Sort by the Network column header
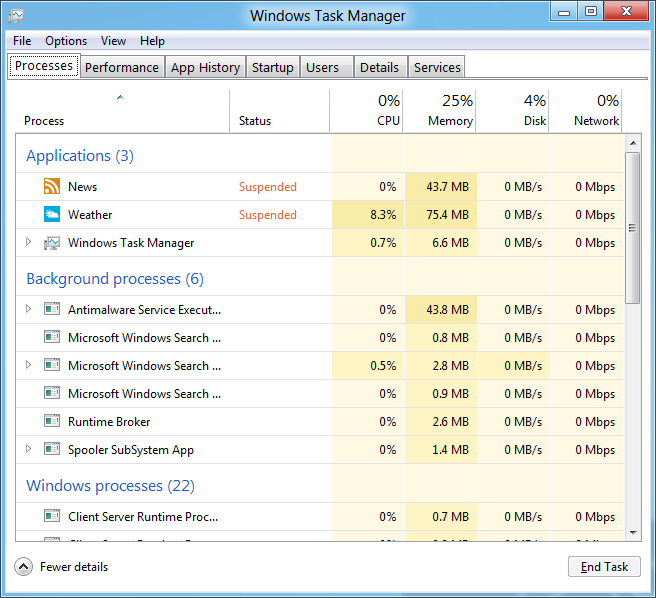 585,110
